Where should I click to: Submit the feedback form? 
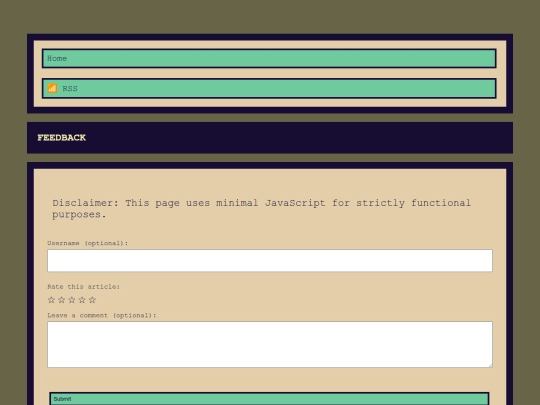coord(269,399)
